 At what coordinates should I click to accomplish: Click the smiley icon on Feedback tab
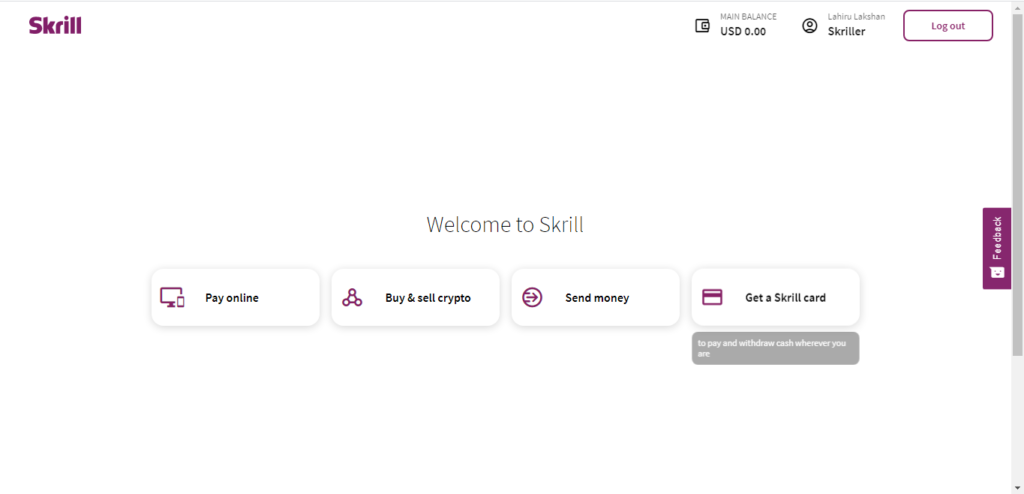(x=996, y=272)
